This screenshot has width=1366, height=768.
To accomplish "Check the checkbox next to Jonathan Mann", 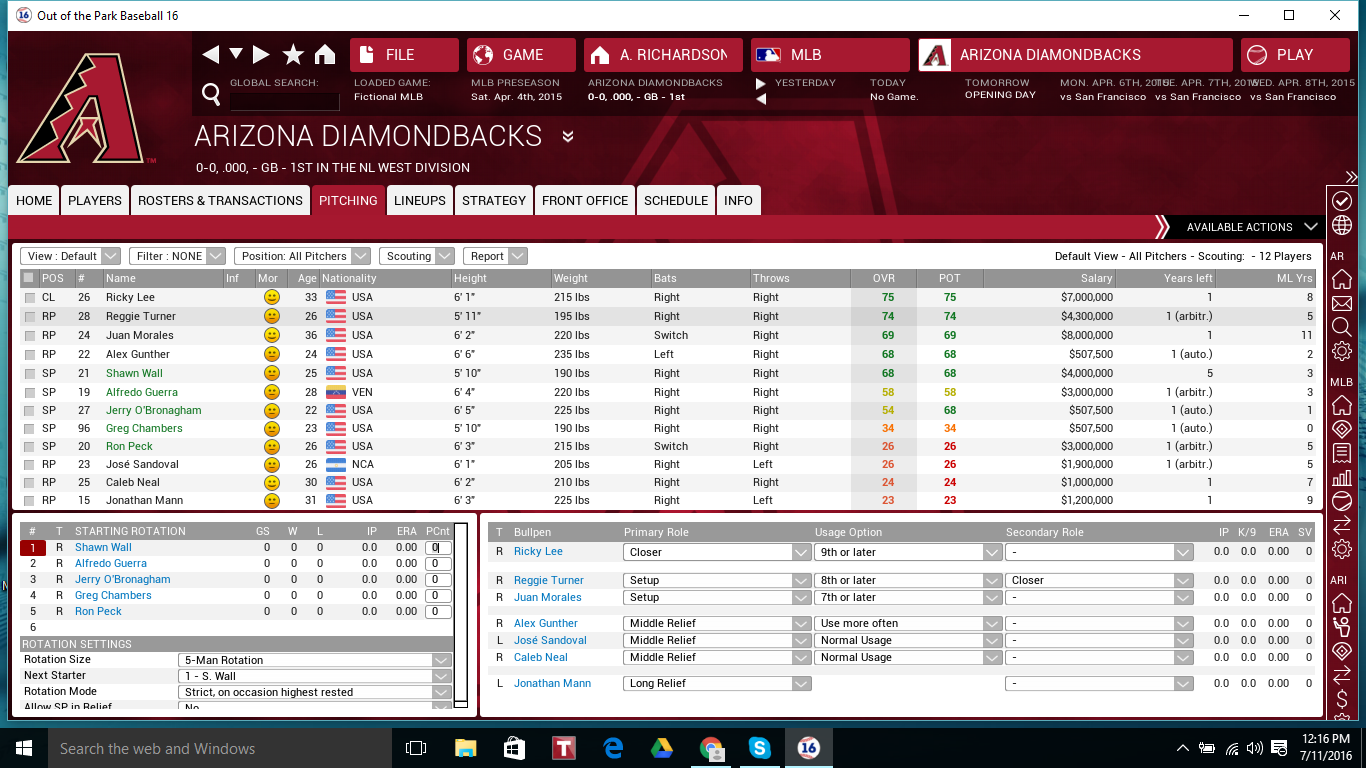I will [x=29, y=500].
